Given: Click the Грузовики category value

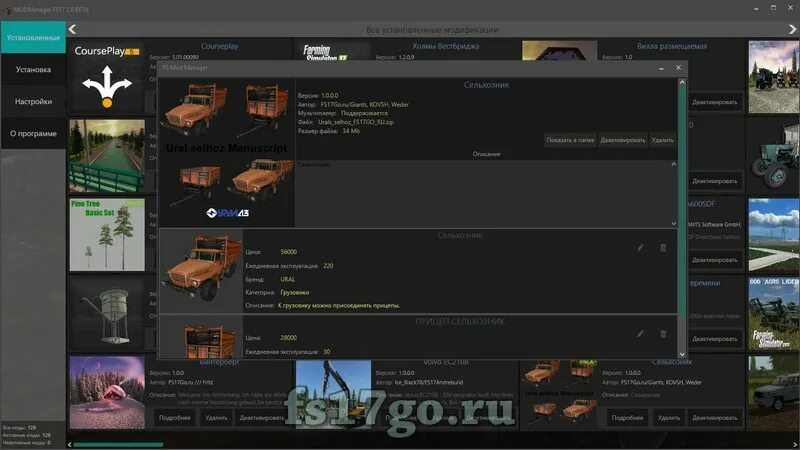Looking at the screenshot, I should tap(295, 292).
